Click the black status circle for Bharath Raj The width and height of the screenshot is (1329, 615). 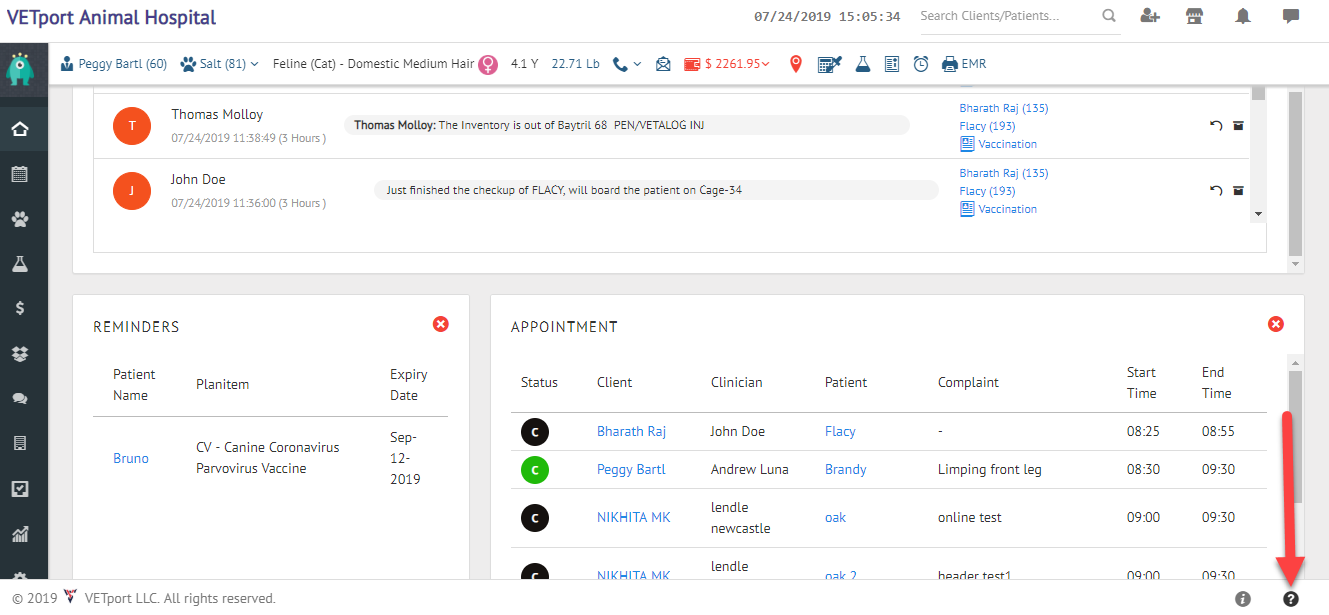tap(534, 432)
